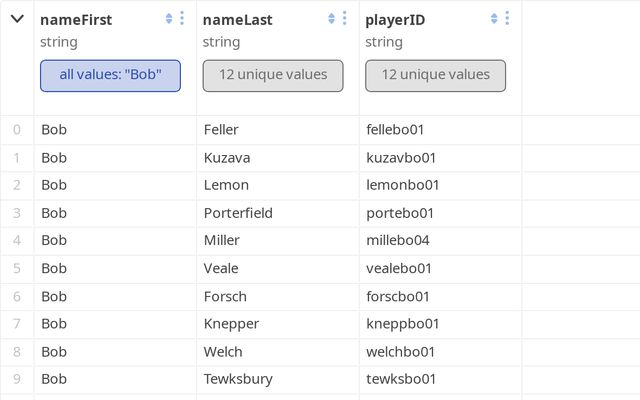Screen dimensions: 640x400
Task: Select row index 5
Action: [x=16, y=268]
